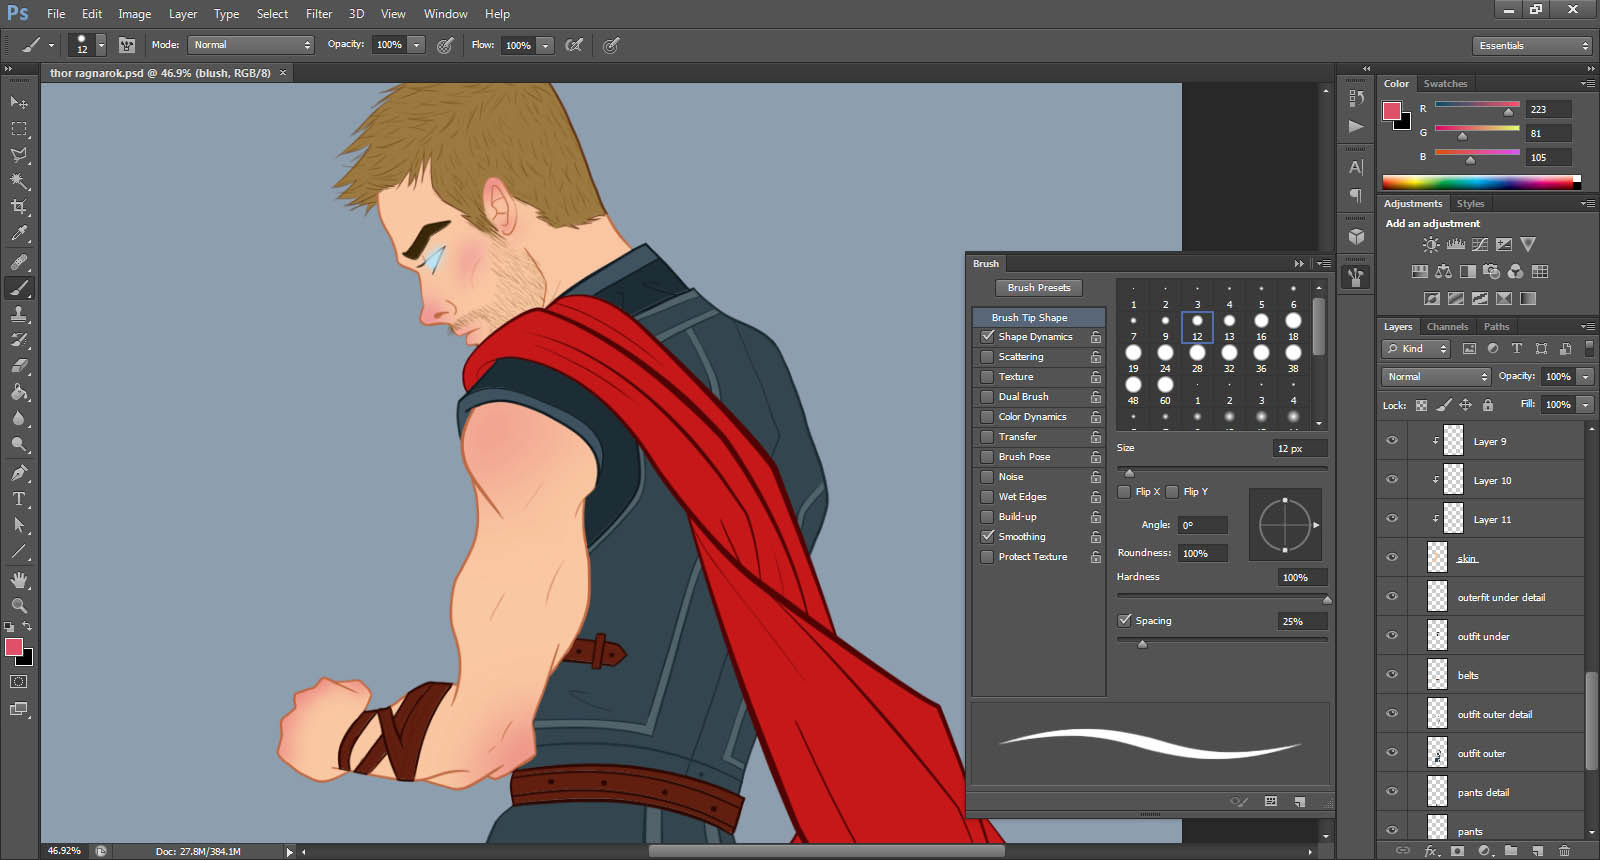Enable the Scattering checkbox
Image resolution: width=1600 pixels, height=860 pixels.
click(x=988, y=357)
